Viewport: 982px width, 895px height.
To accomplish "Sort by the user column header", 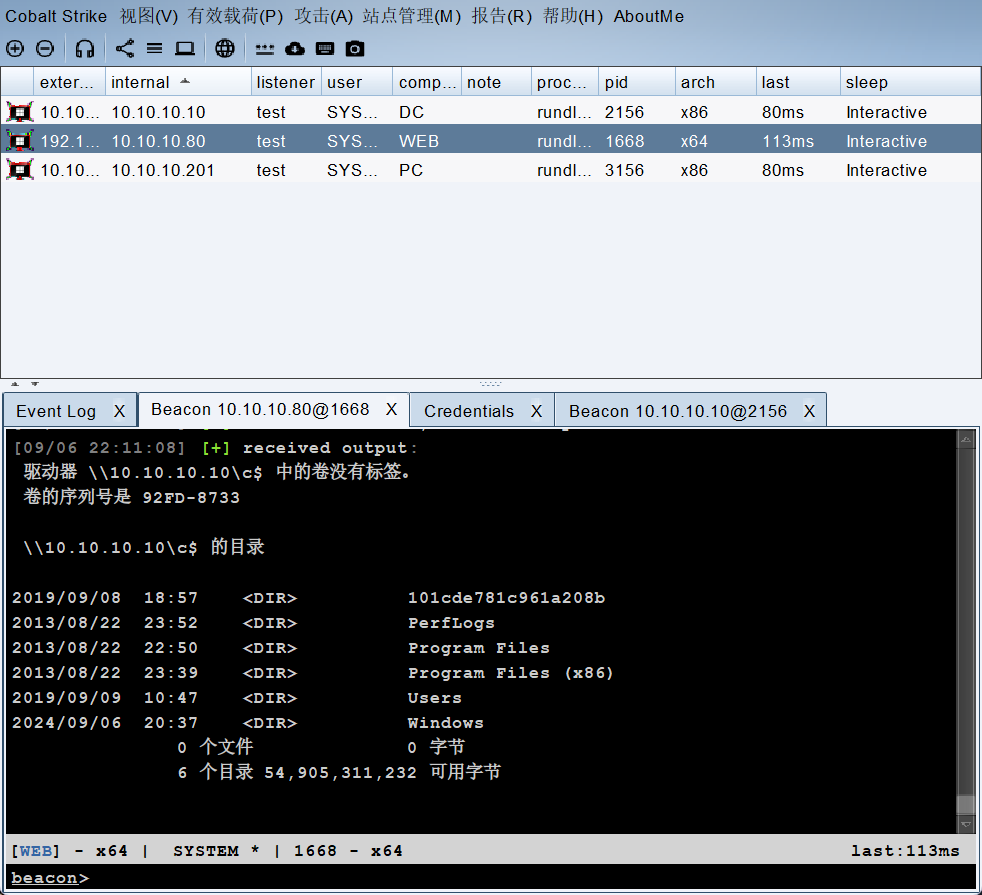I will coord(357,82).
